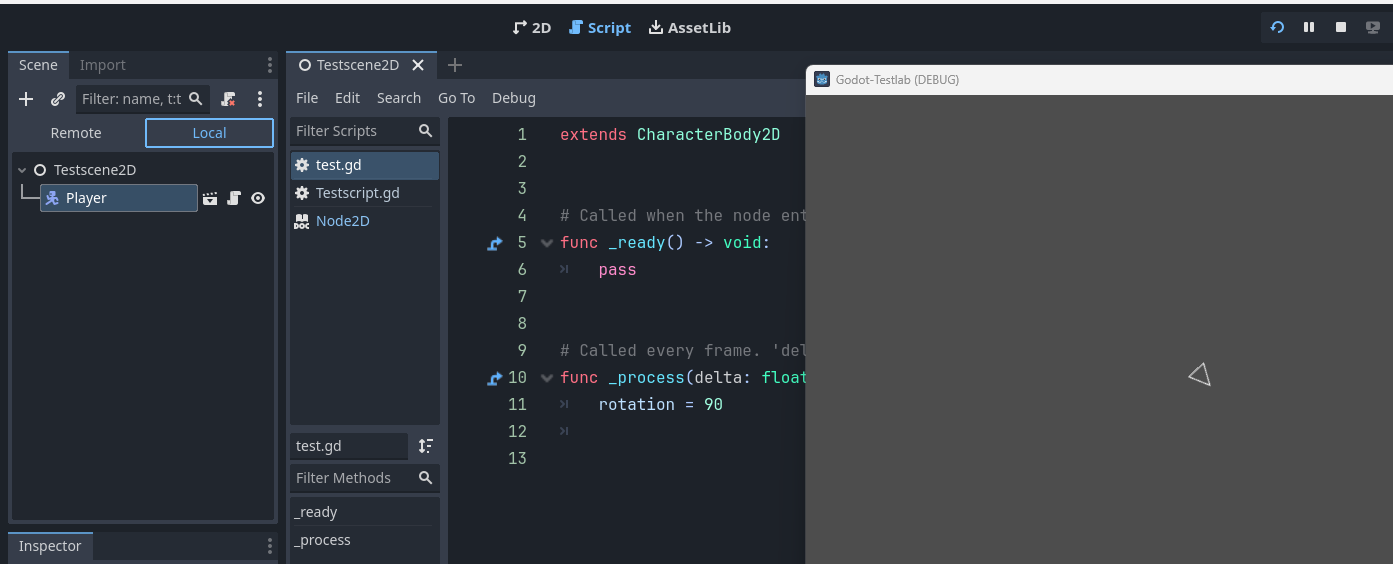Click the Filter Scripts search field

coord(364,131)
